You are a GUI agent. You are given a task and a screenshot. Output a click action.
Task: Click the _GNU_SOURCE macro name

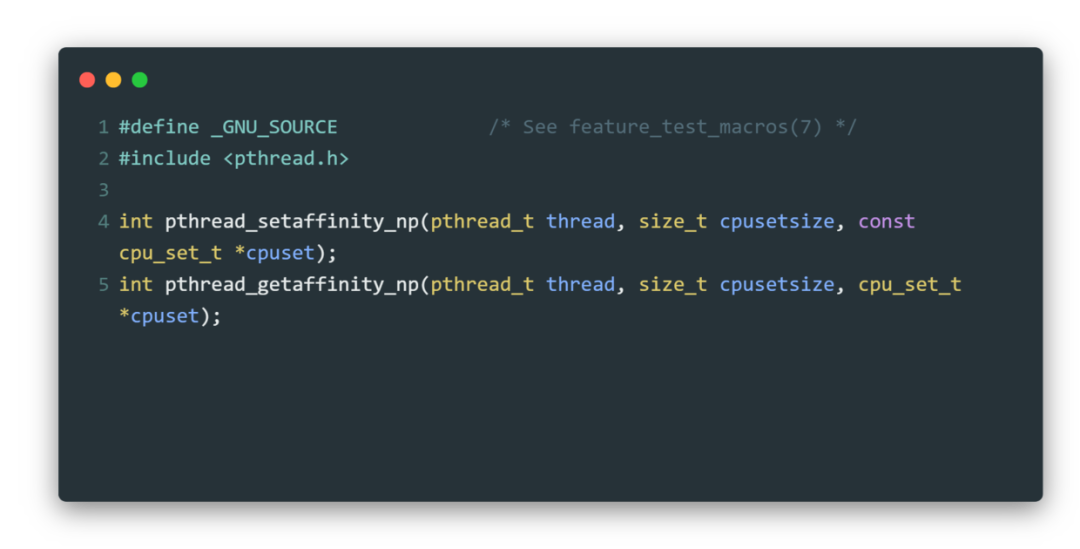pos(274,127)
